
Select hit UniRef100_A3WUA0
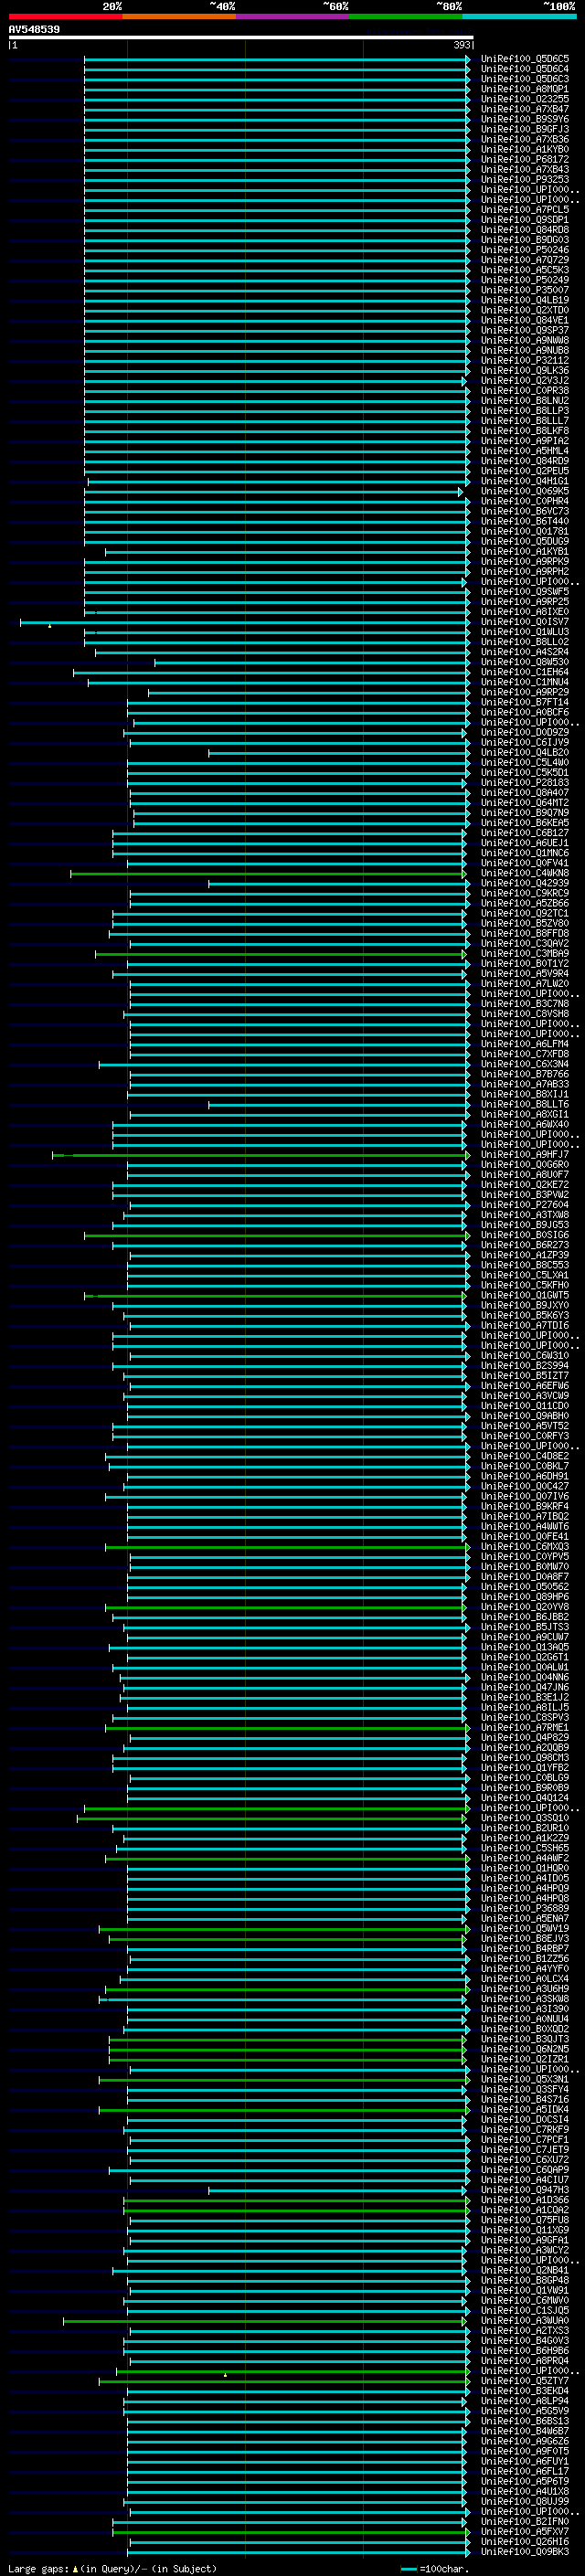525,2321
